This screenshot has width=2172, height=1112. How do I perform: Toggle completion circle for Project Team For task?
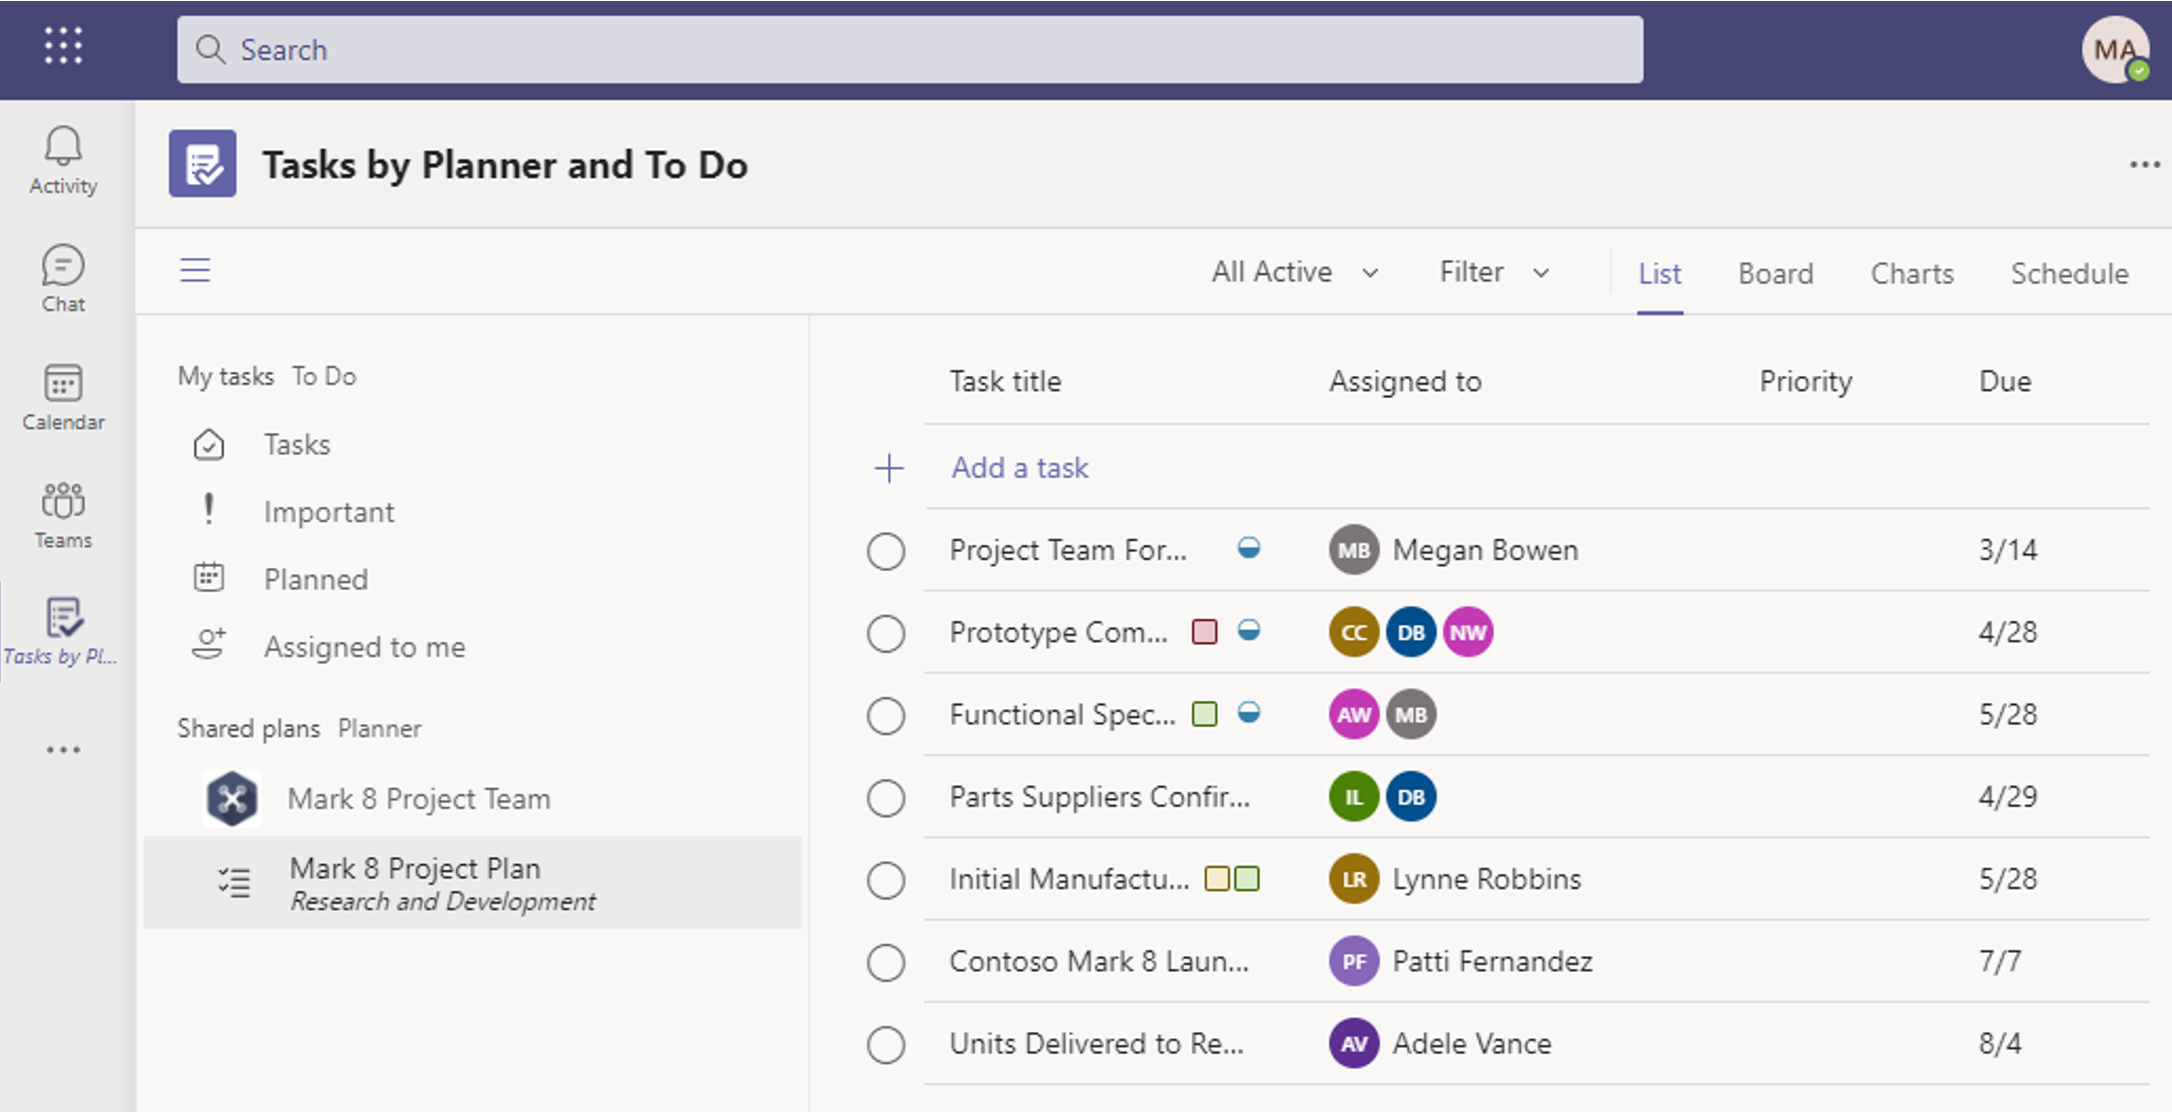click(888, 550)
